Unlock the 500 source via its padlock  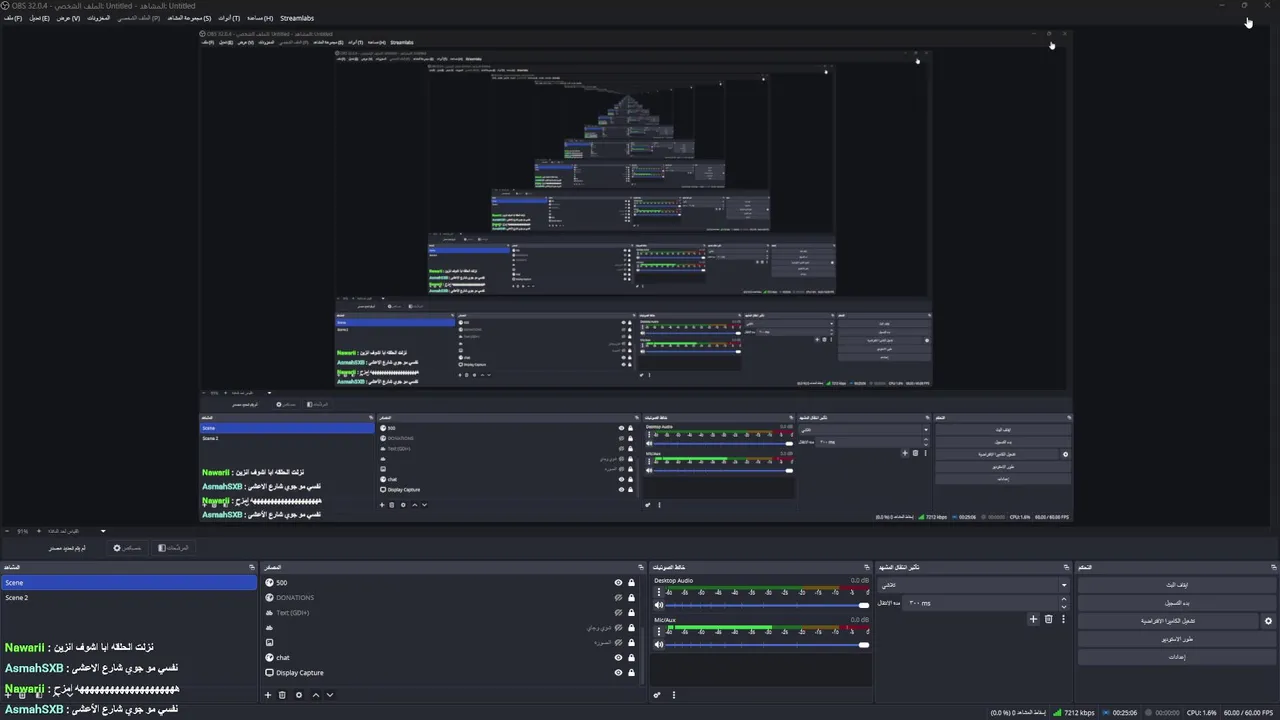[x=631, y=583]
